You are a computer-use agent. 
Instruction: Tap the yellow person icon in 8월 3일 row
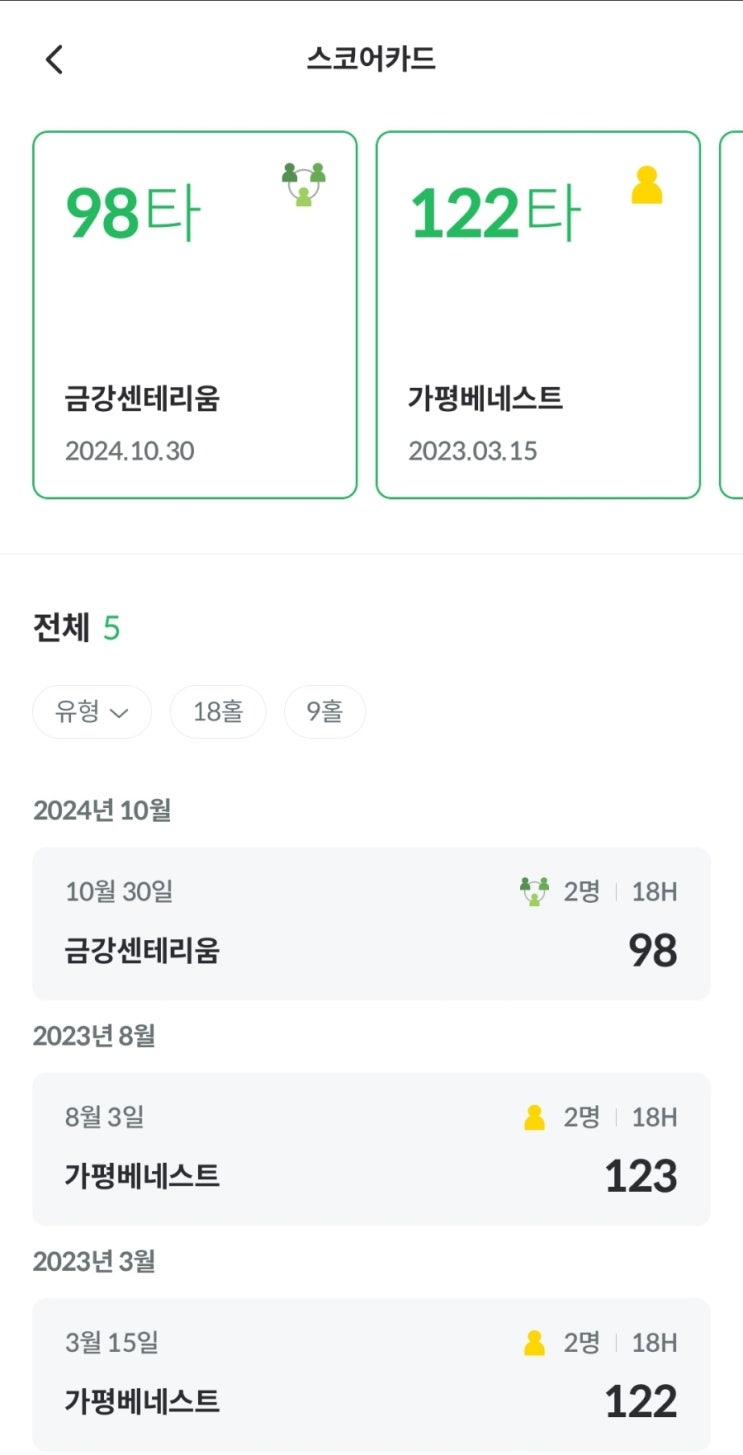(535, 1117)
